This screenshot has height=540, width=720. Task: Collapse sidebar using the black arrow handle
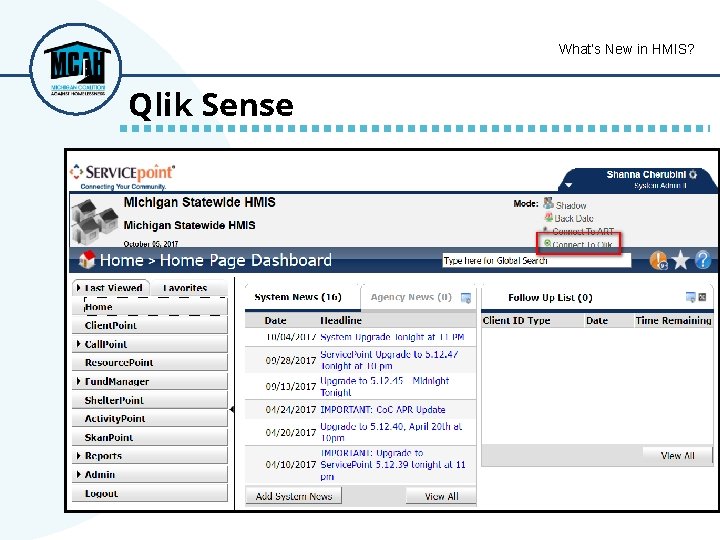pyautogui.click(x=232, y=409)
